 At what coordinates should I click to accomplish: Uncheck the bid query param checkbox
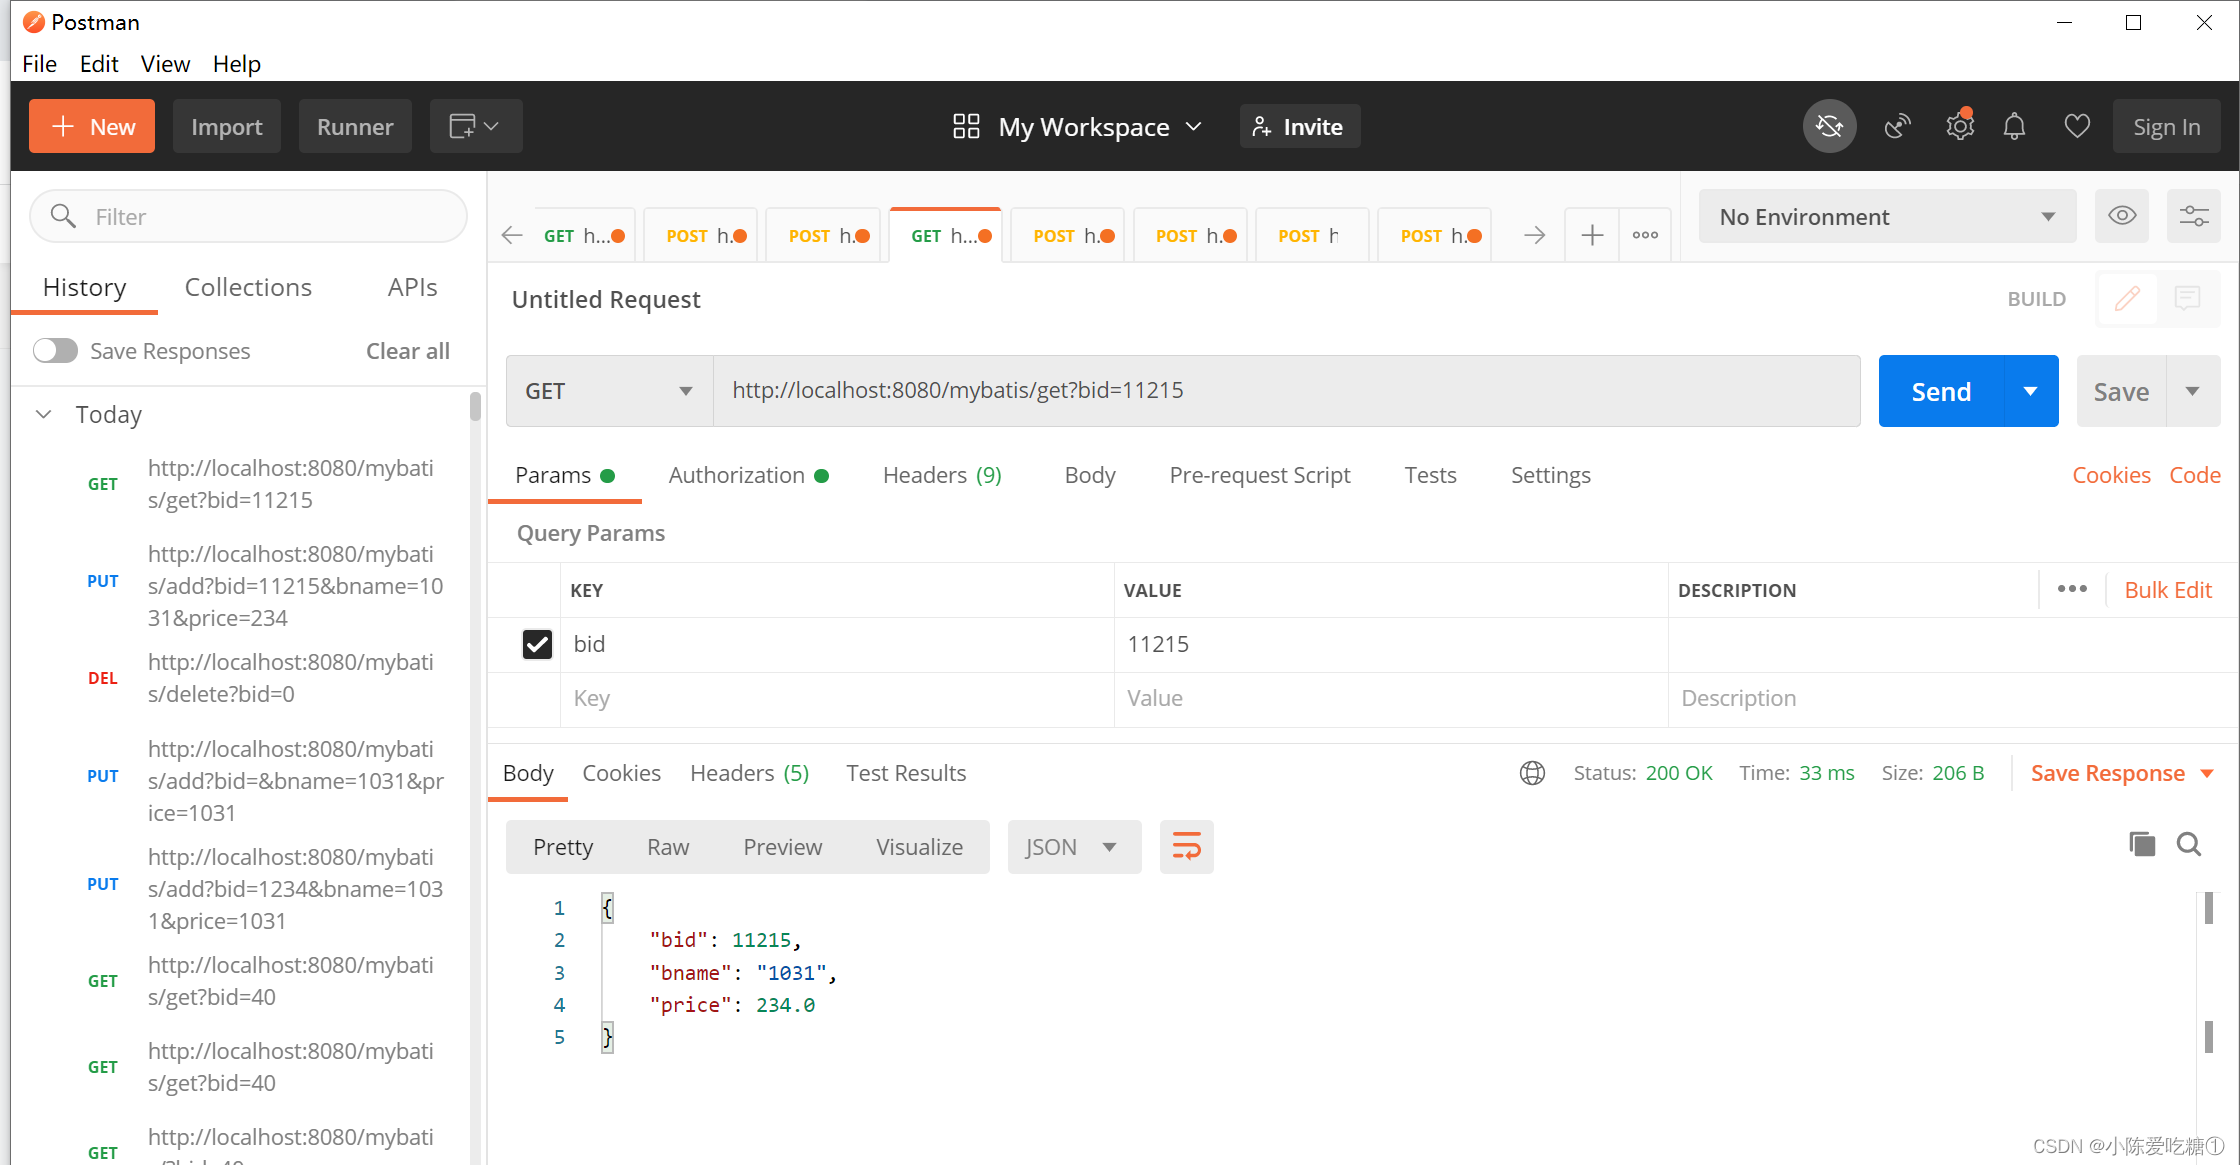537,644
